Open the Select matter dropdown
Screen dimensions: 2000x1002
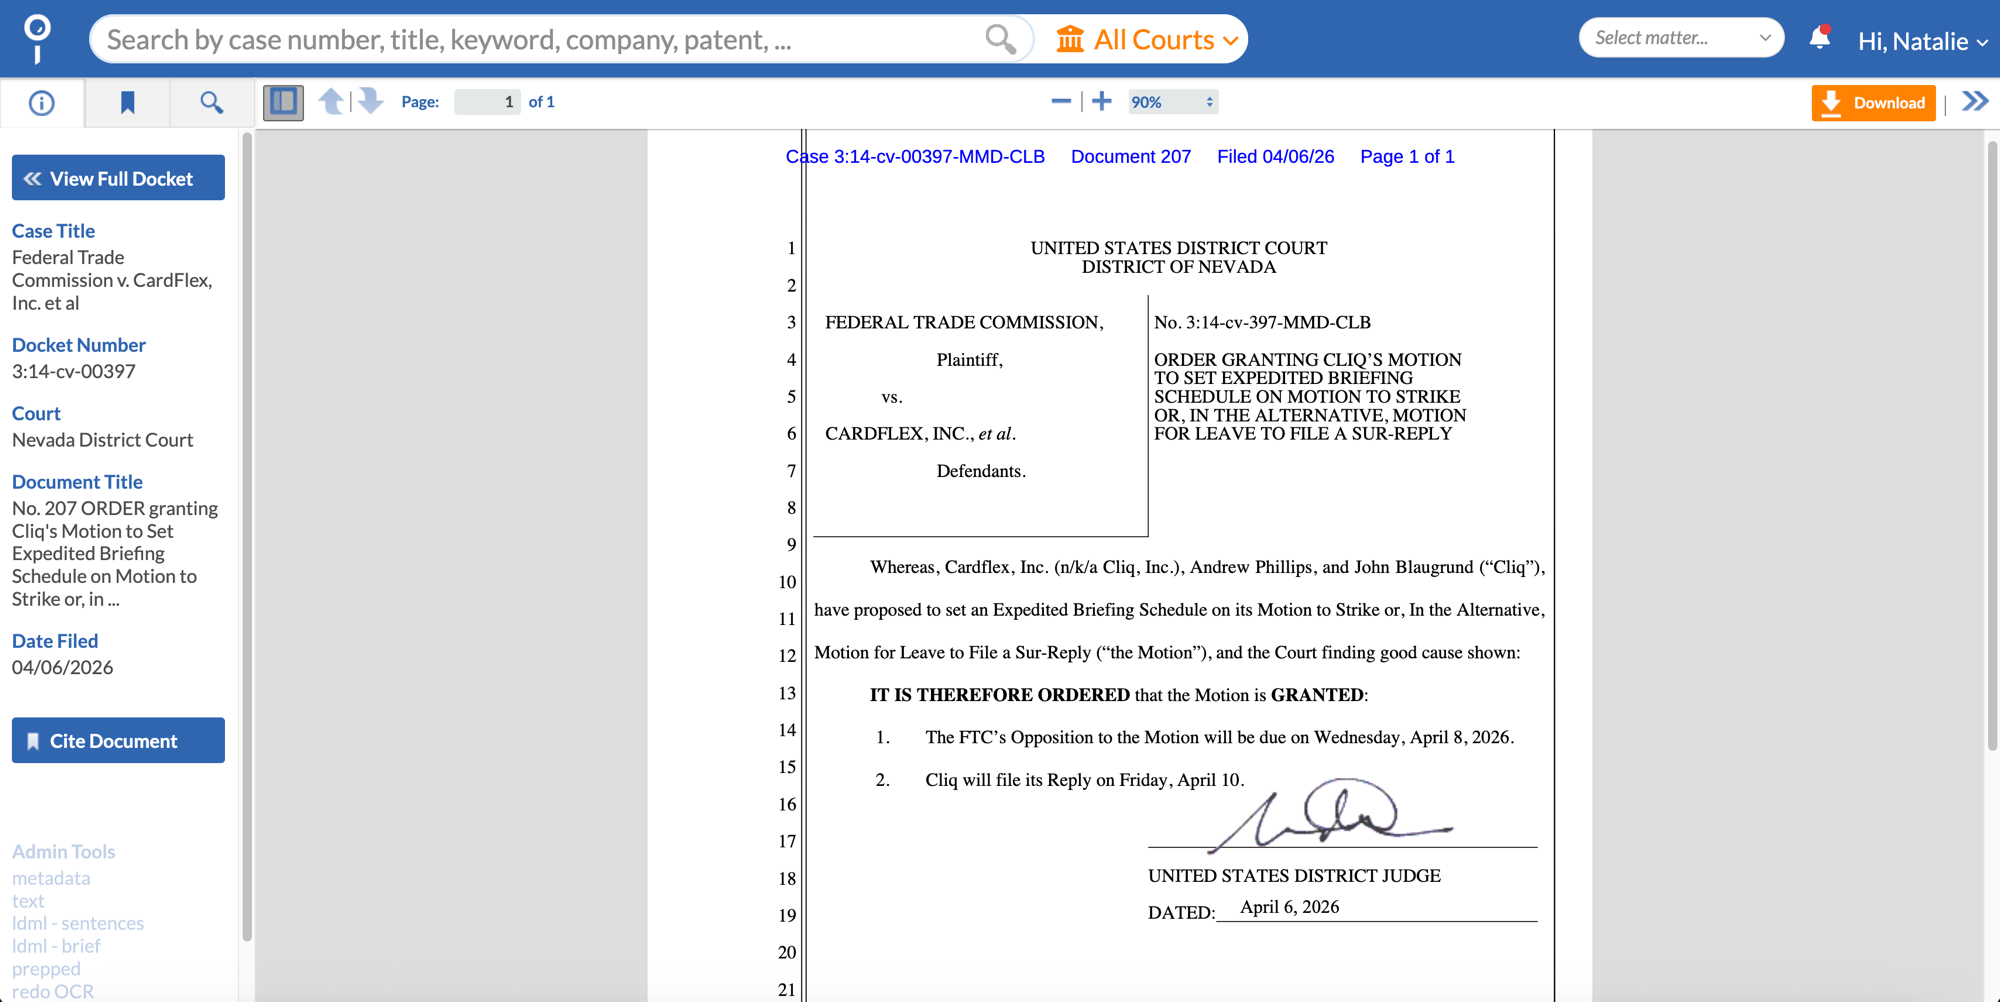(x=1681, y=38)
